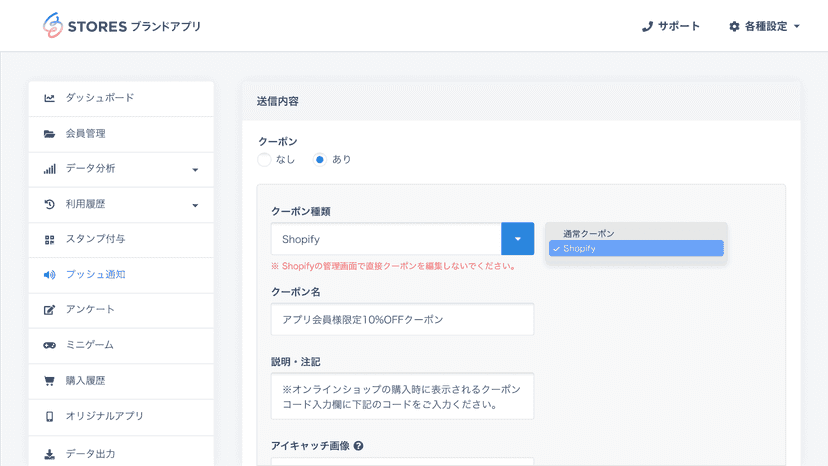Choose the checked Shopify option in list
This screenshot has width=828, height=466.
636,248
